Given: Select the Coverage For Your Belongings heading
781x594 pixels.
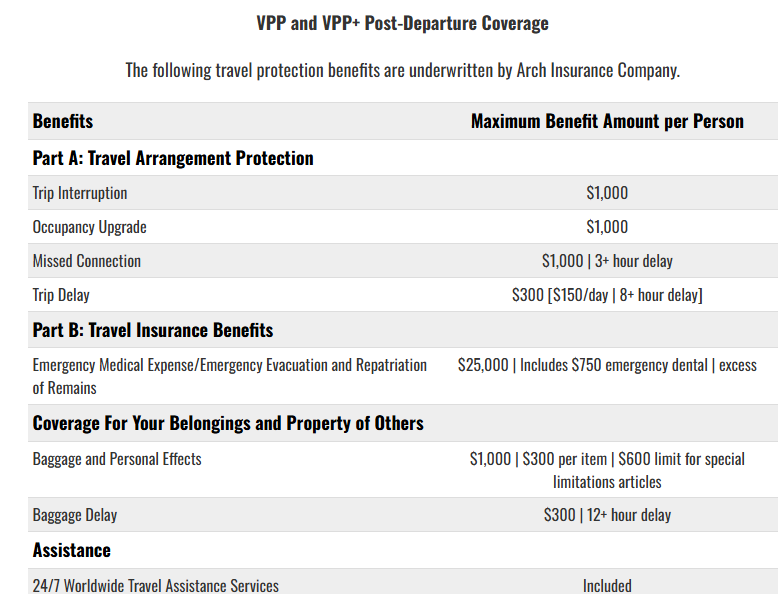Looking at the screenshot, I should point(228,423).
